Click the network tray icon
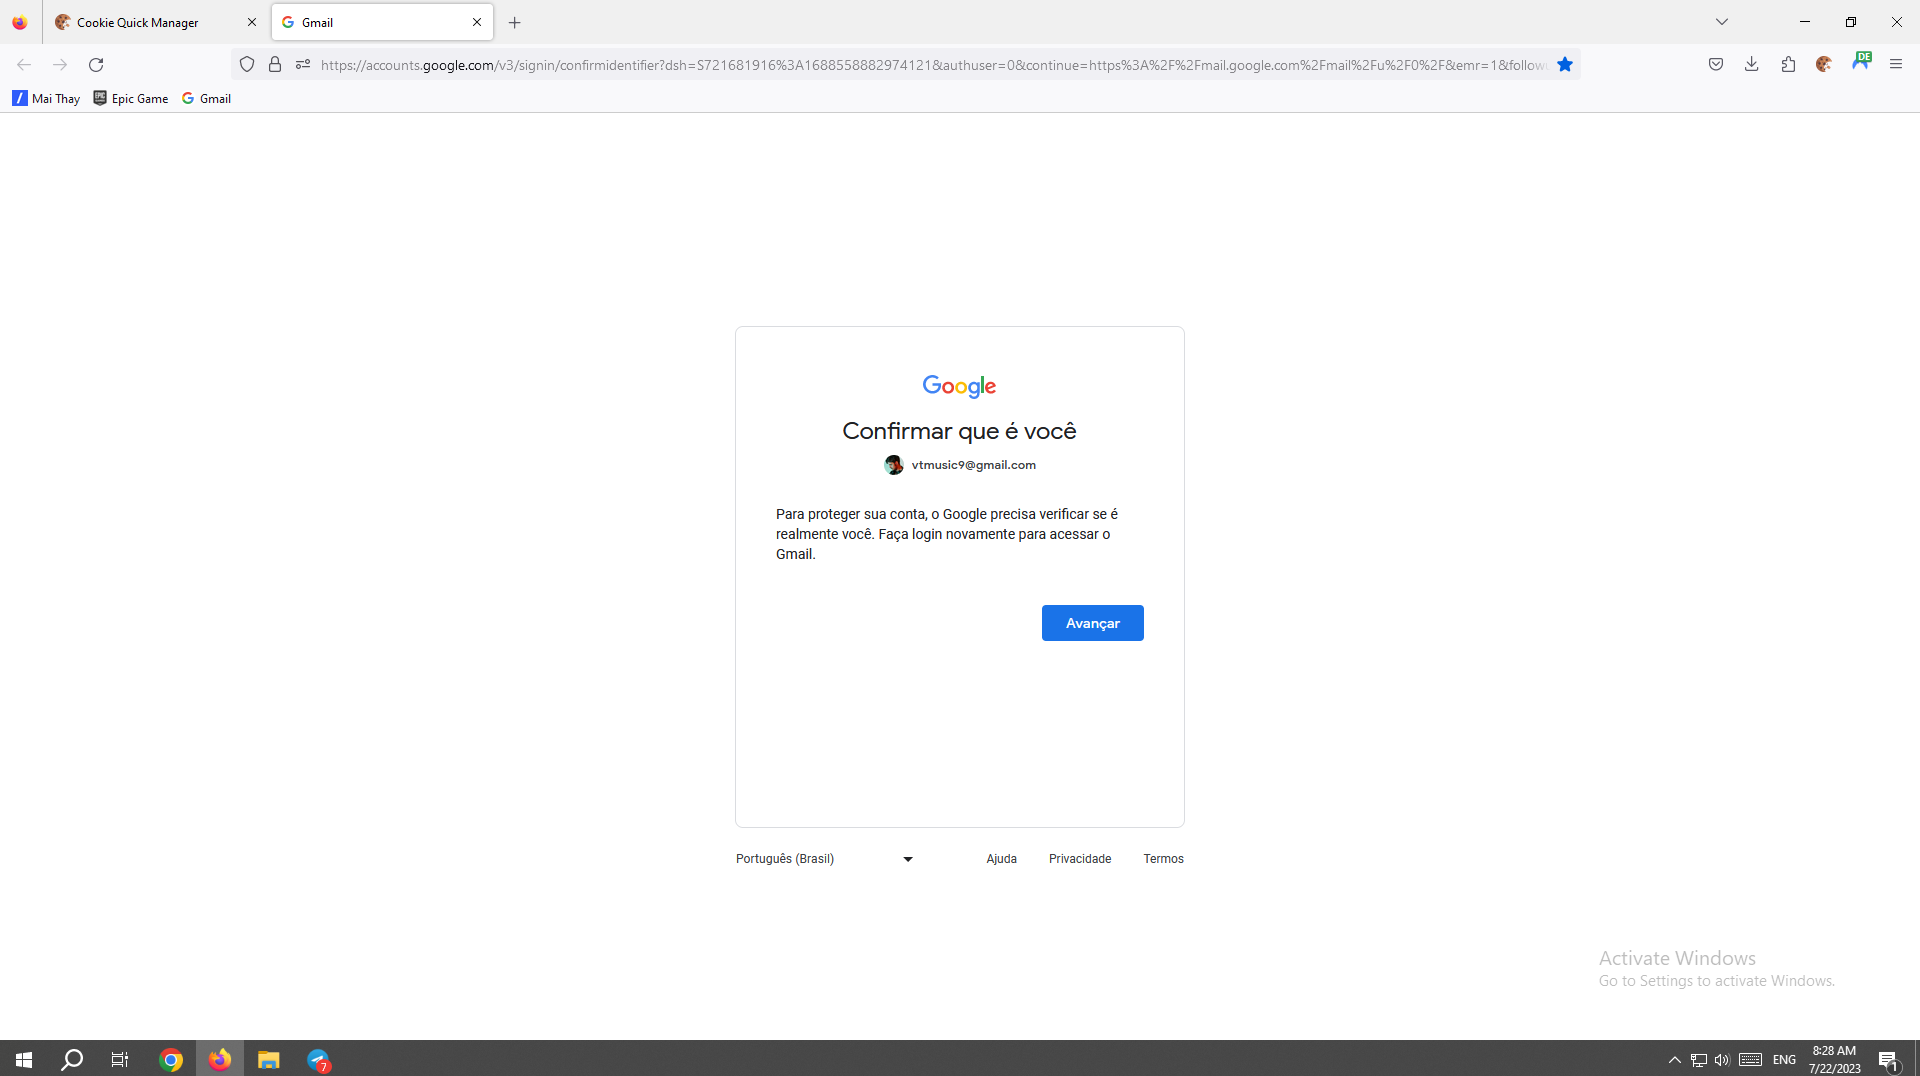 (1699, 1059)
